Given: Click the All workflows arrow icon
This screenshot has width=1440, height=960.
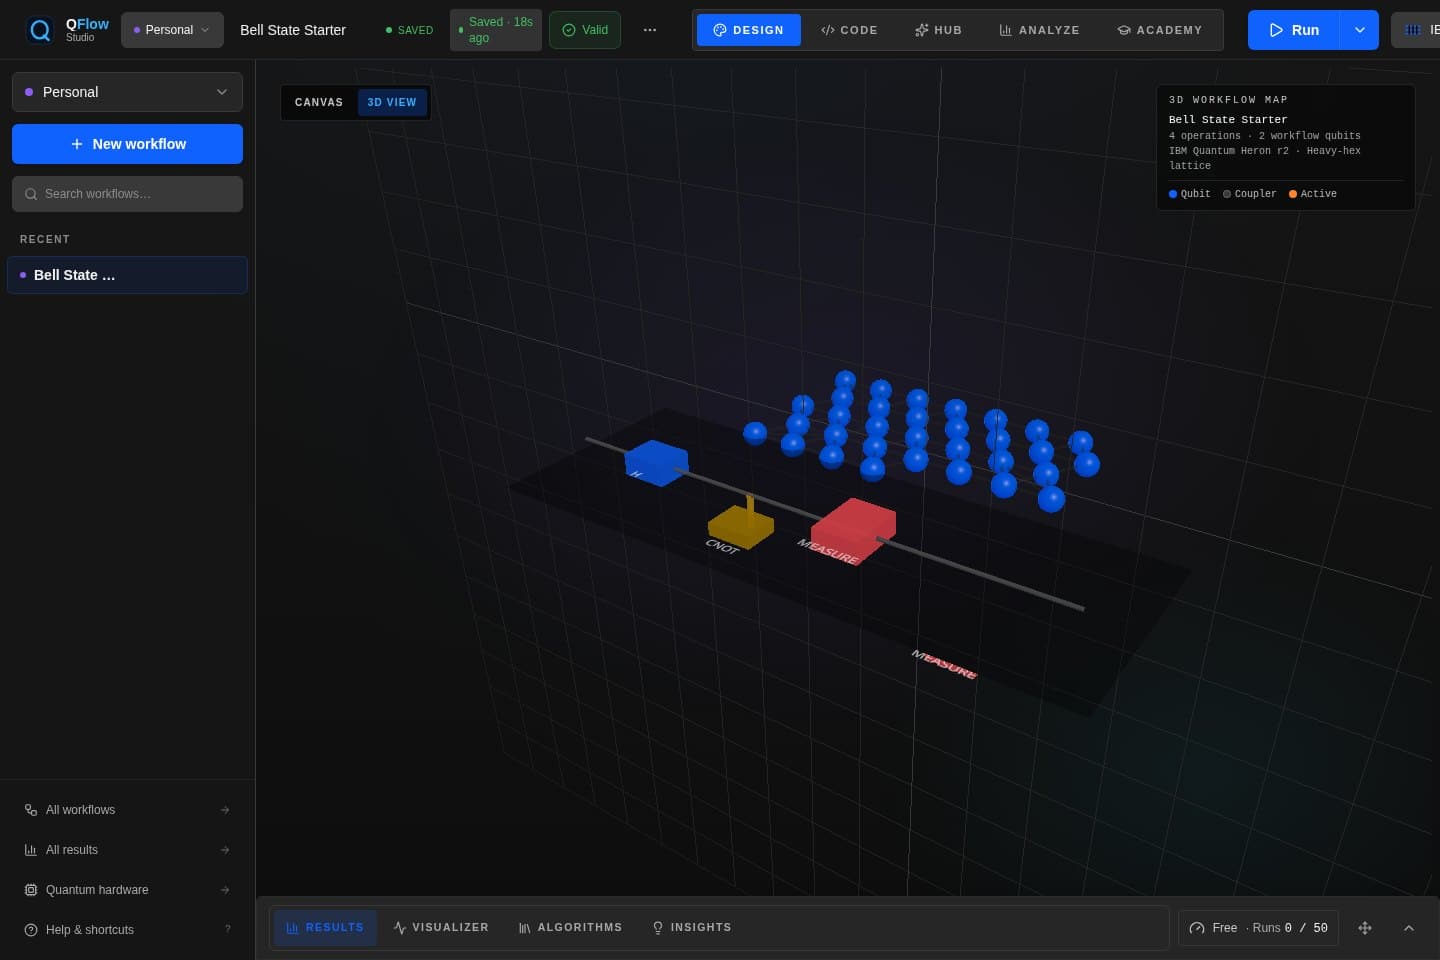Looking at the screenshot, I should [x=225, y=810].
